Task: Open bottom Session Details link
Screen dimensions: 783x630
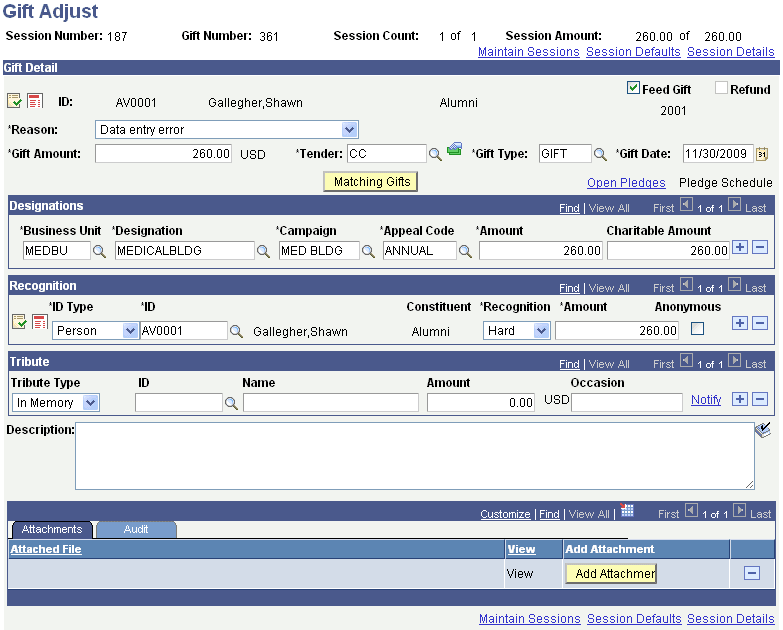Action: (x=731, y=619)
